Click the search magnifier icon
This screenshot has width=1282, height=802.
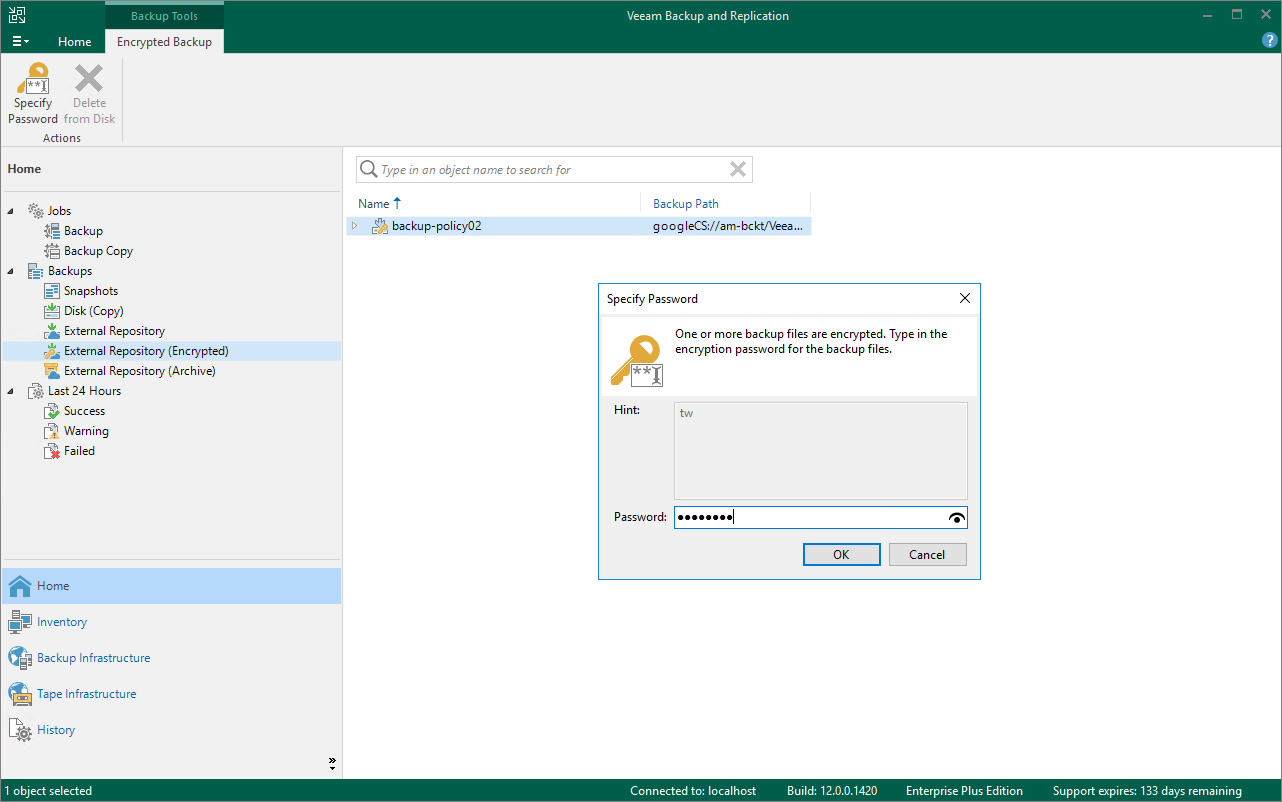[x=368, y=169]
